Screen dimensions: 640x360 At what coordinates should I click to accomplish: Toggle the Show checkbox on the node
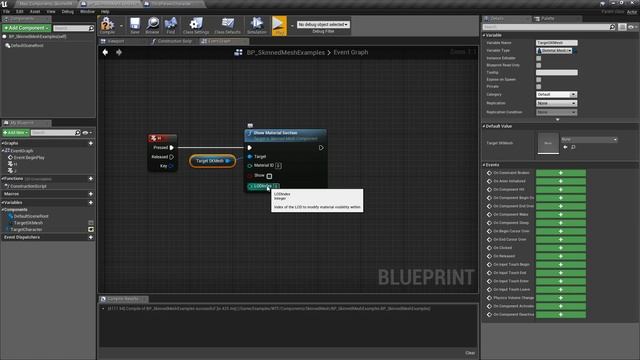point(269,176)
